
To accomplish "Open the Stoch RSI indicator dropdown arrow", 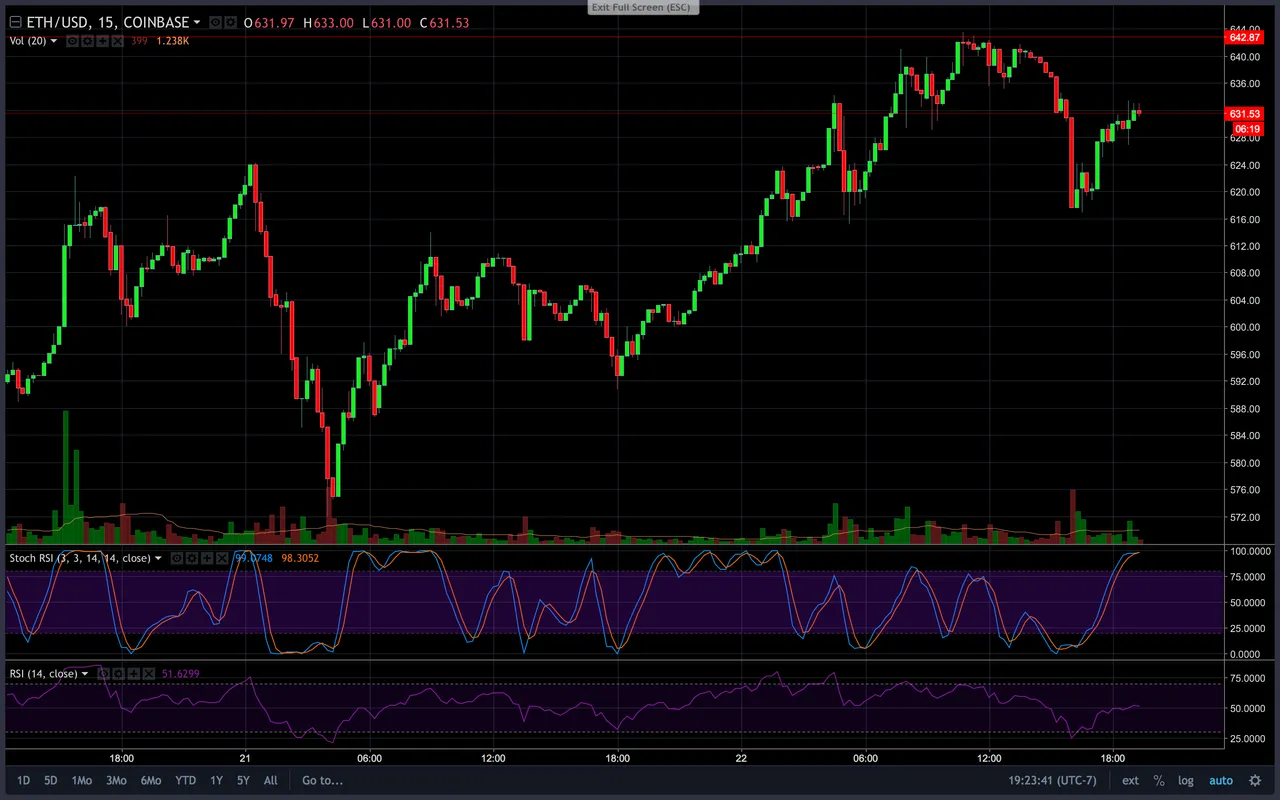I will coord(158,558).
